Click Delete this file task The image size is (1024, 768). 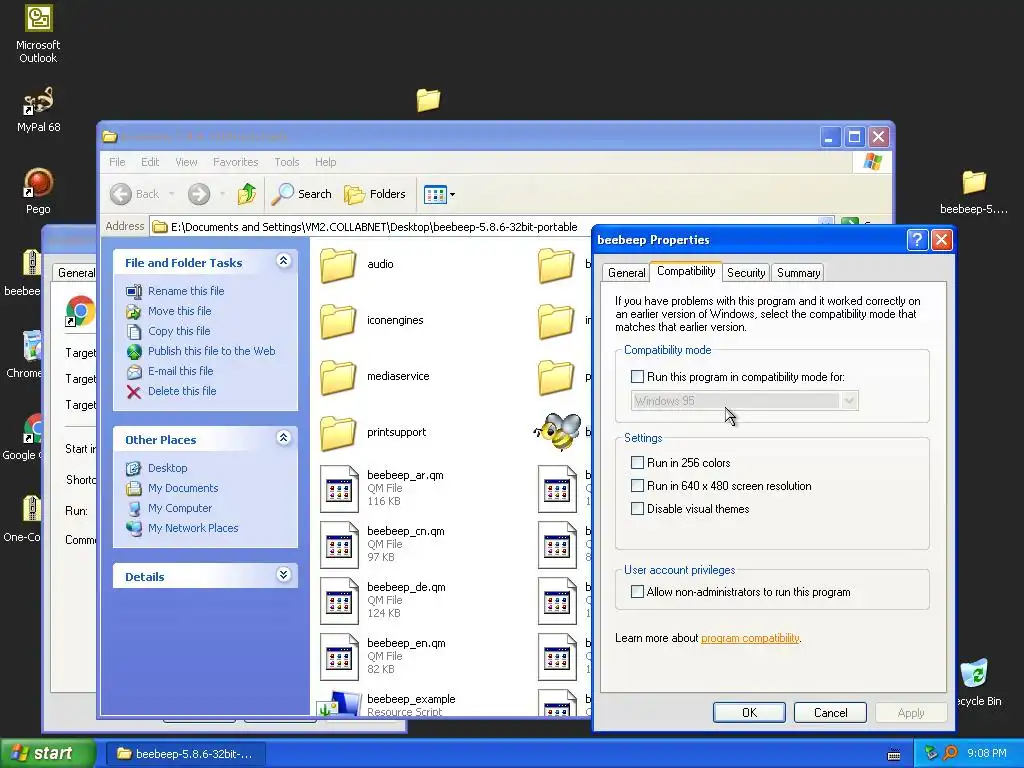tap(182, 391)
